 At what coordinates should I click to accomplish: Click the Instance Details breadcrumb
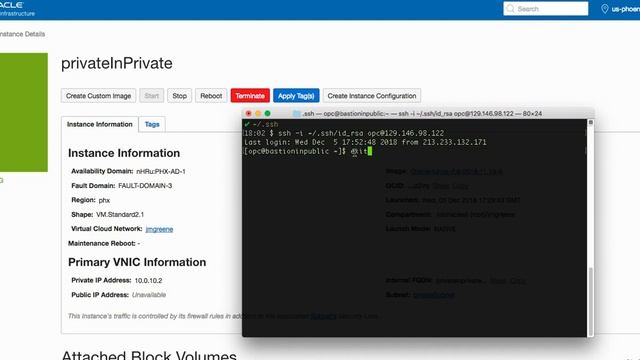click(22, 34)
